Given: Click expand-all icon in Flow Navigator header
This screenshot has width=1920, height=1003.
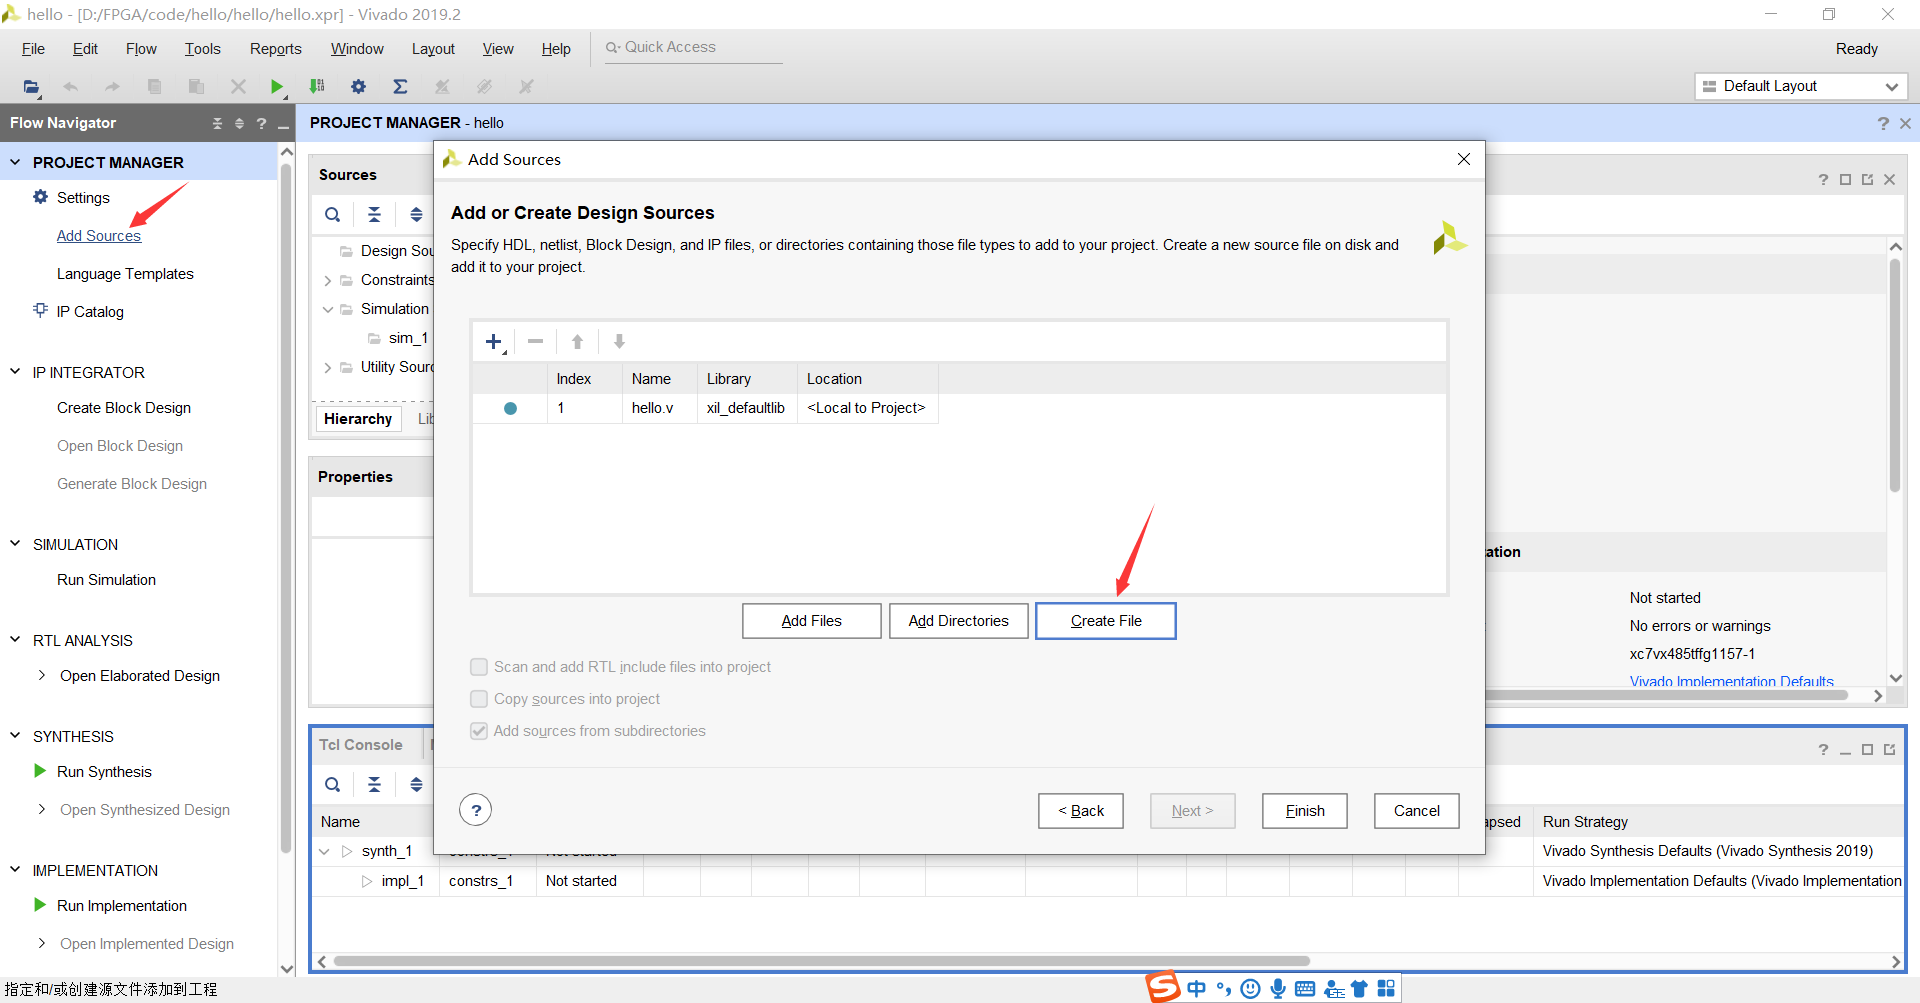Looking at the screenshot, I should [x=239, y=124].
